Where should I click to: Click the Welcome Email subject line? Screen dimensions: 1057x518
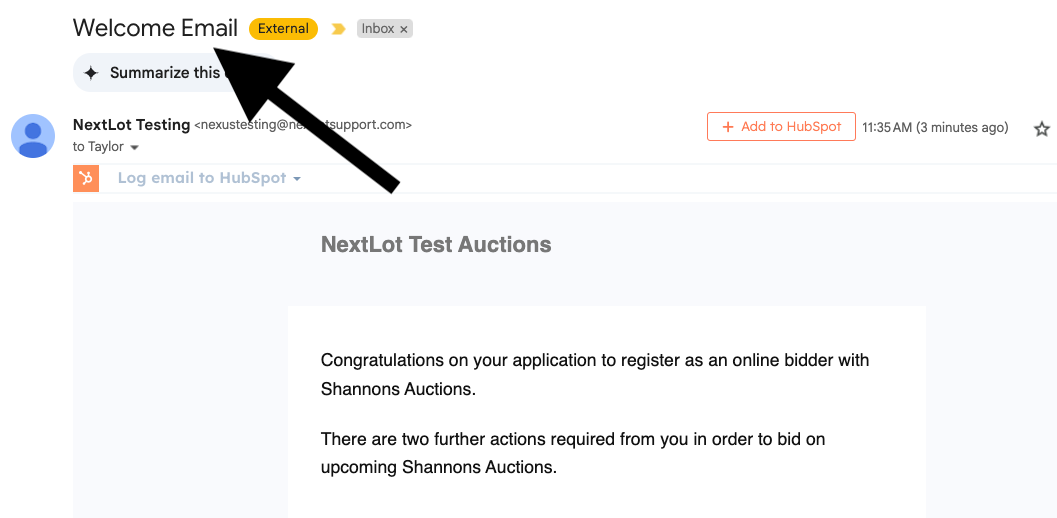[155, 28]
